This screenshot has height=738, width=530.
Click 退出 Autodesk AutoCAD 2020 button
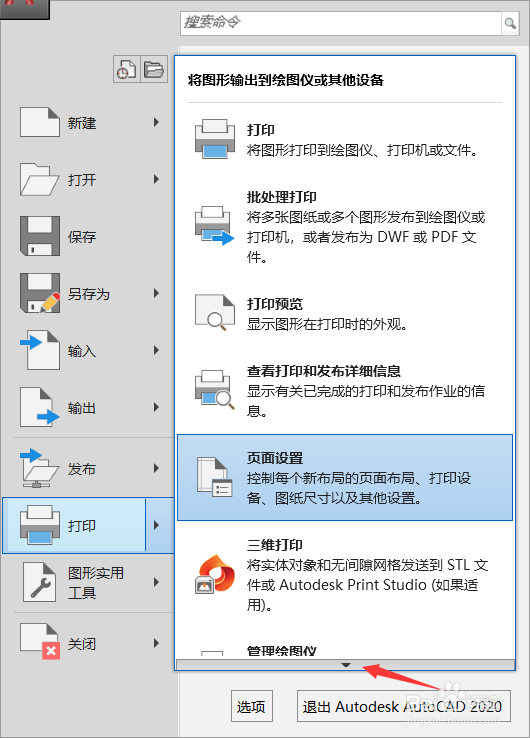click(x=403, y=706)
